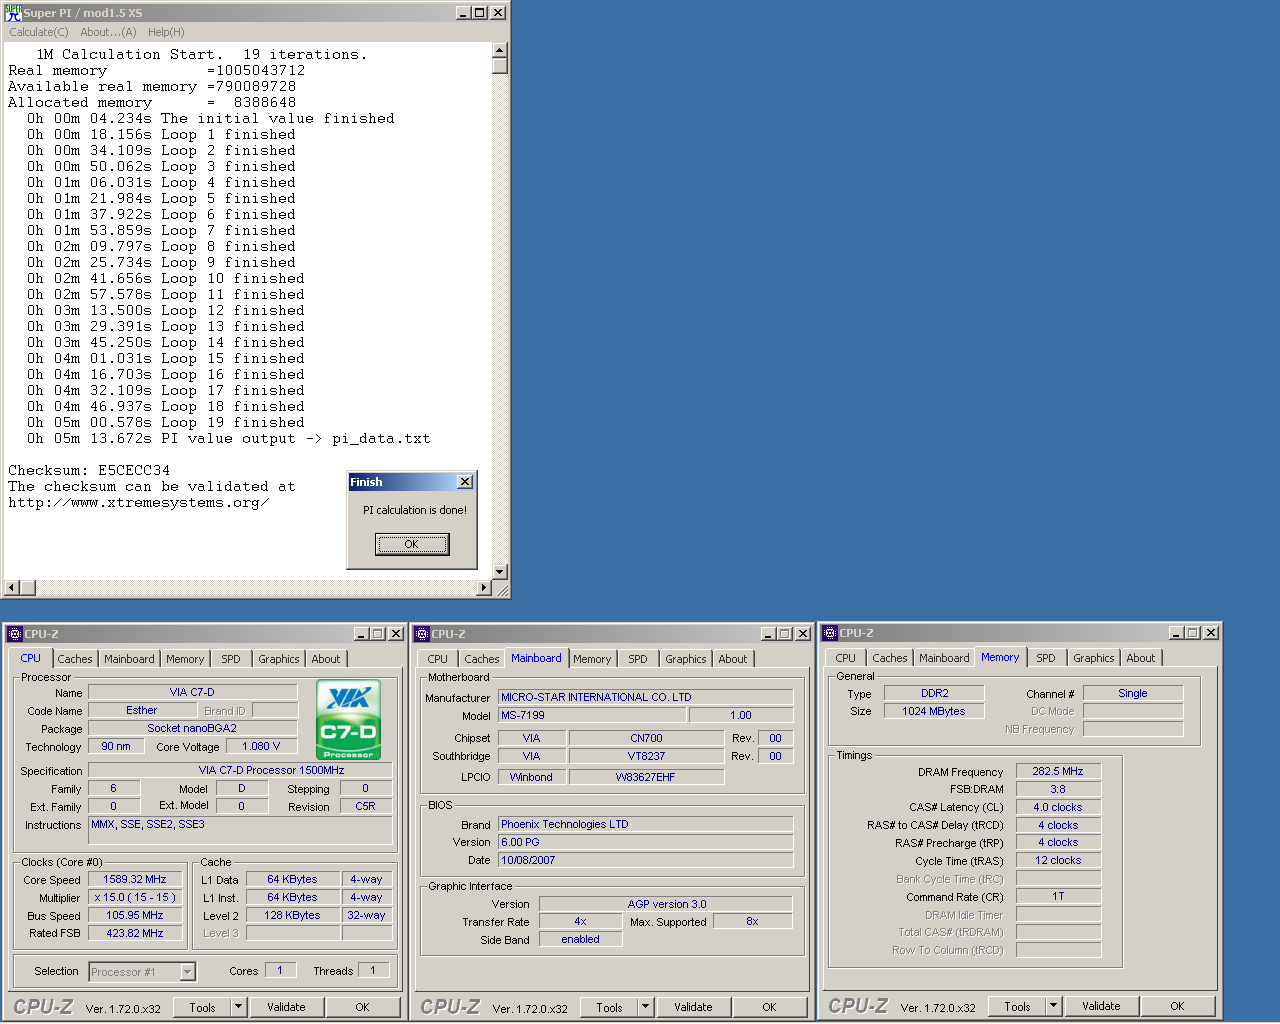The width and height of the screenshot is (1280, 1024).
Task: Select the Mainboard tab in the right CPU-Z window
Action: [x=944, y=658]
